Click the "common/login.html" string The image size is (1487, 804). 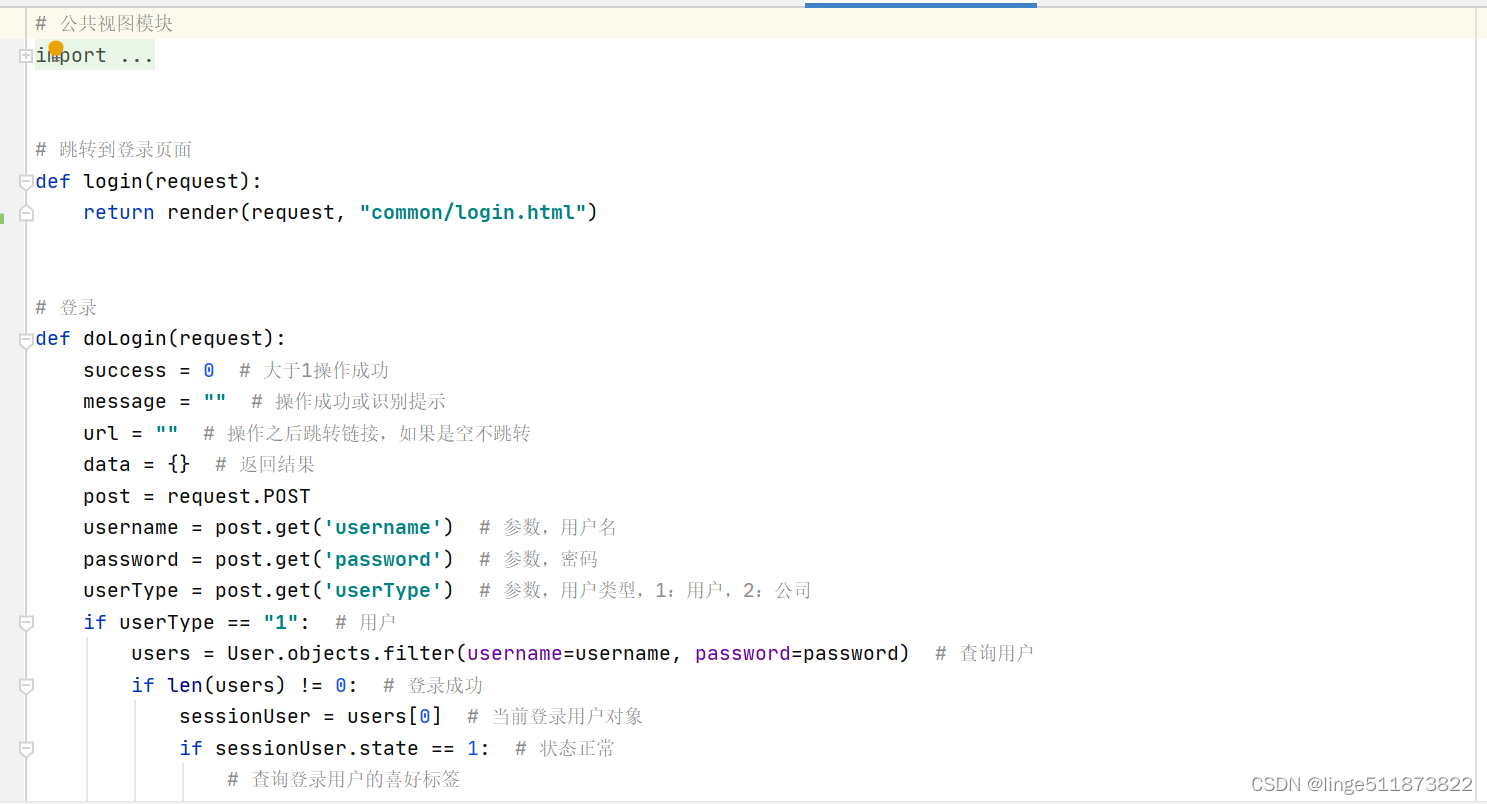pos(472,212)
